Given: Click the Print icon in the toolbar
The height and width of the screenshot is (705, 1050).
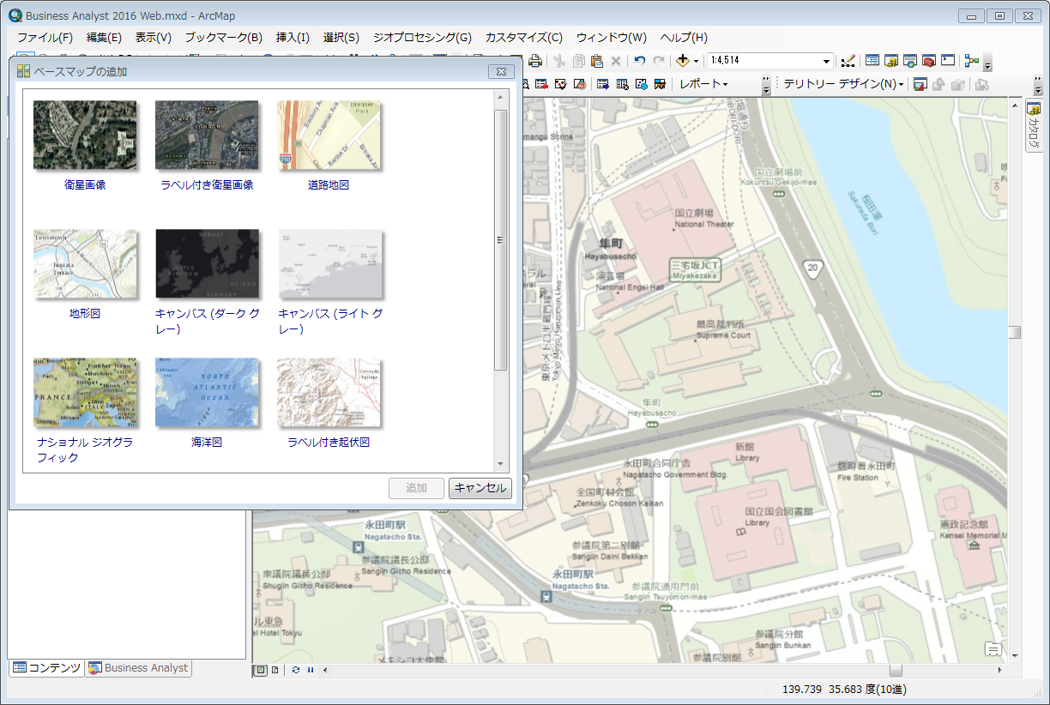Looking at the screenshot, I should coord(535,61).
